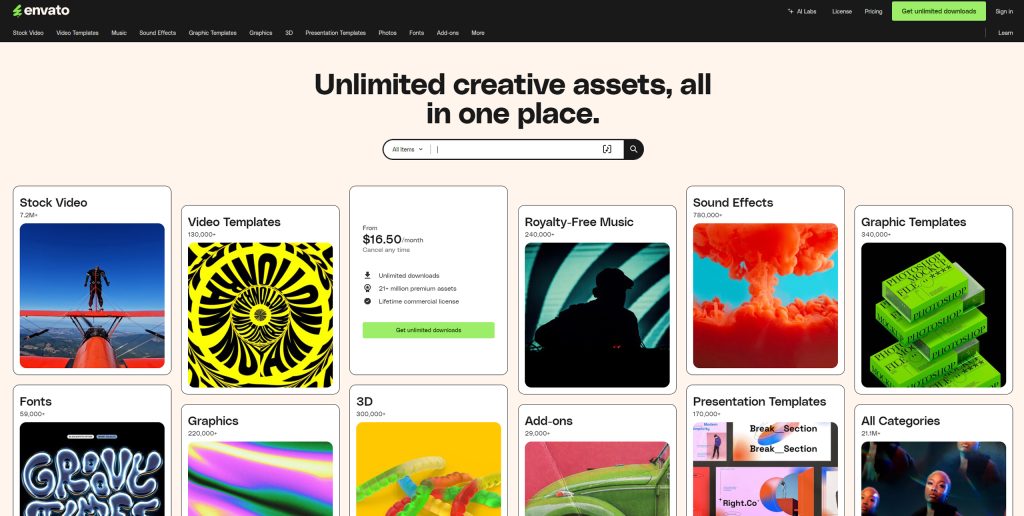Click the 'Cancel any time' text

pos(385,250)
